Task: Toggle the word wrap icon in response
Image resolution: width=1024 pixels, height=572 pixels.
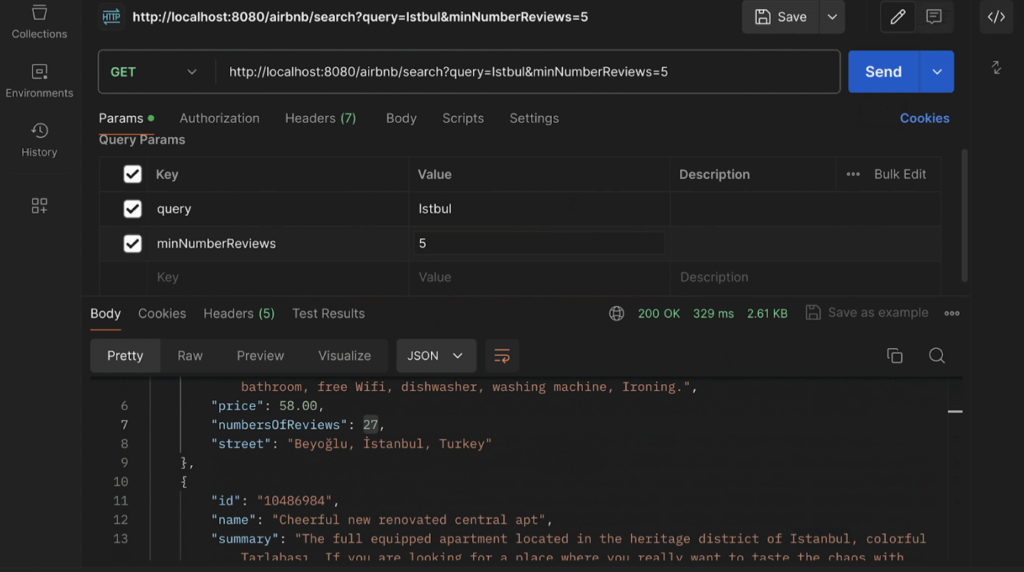Action: [502, 356]
